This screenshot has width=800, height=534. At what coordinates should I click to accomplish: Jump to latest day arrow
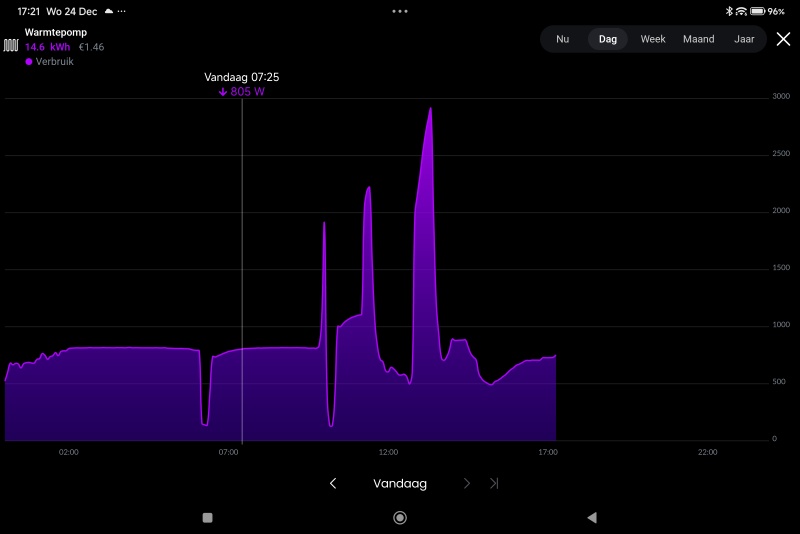point(494,484)
